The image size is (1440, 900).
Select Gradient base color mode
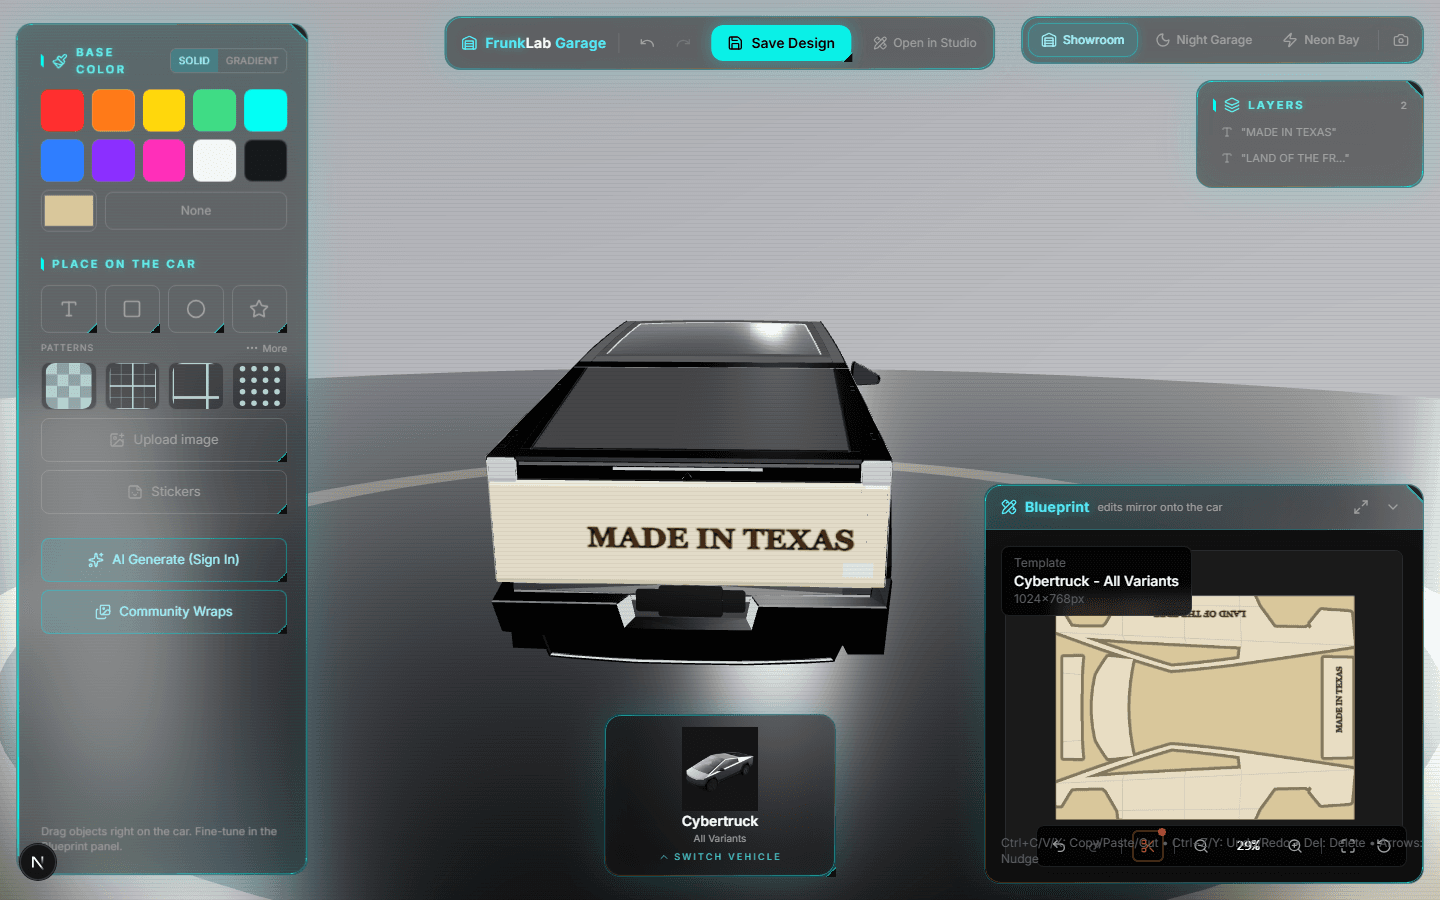click(x=252, y=61)
